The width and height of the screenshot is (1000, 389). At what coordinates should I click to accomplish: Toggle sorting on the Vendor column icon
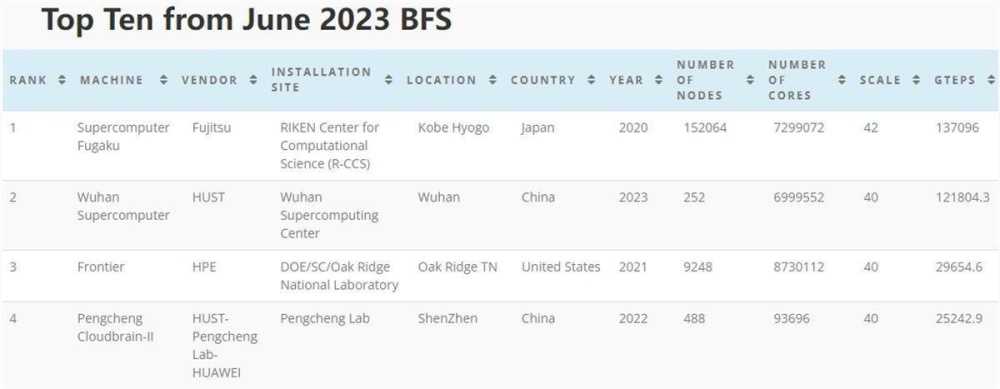(253, 80)
